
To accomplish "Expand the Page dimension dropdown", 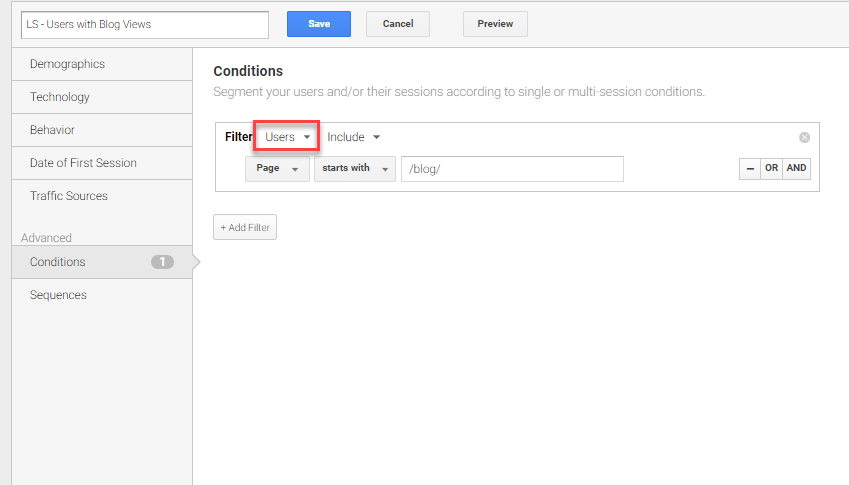I will pos(277,169).
